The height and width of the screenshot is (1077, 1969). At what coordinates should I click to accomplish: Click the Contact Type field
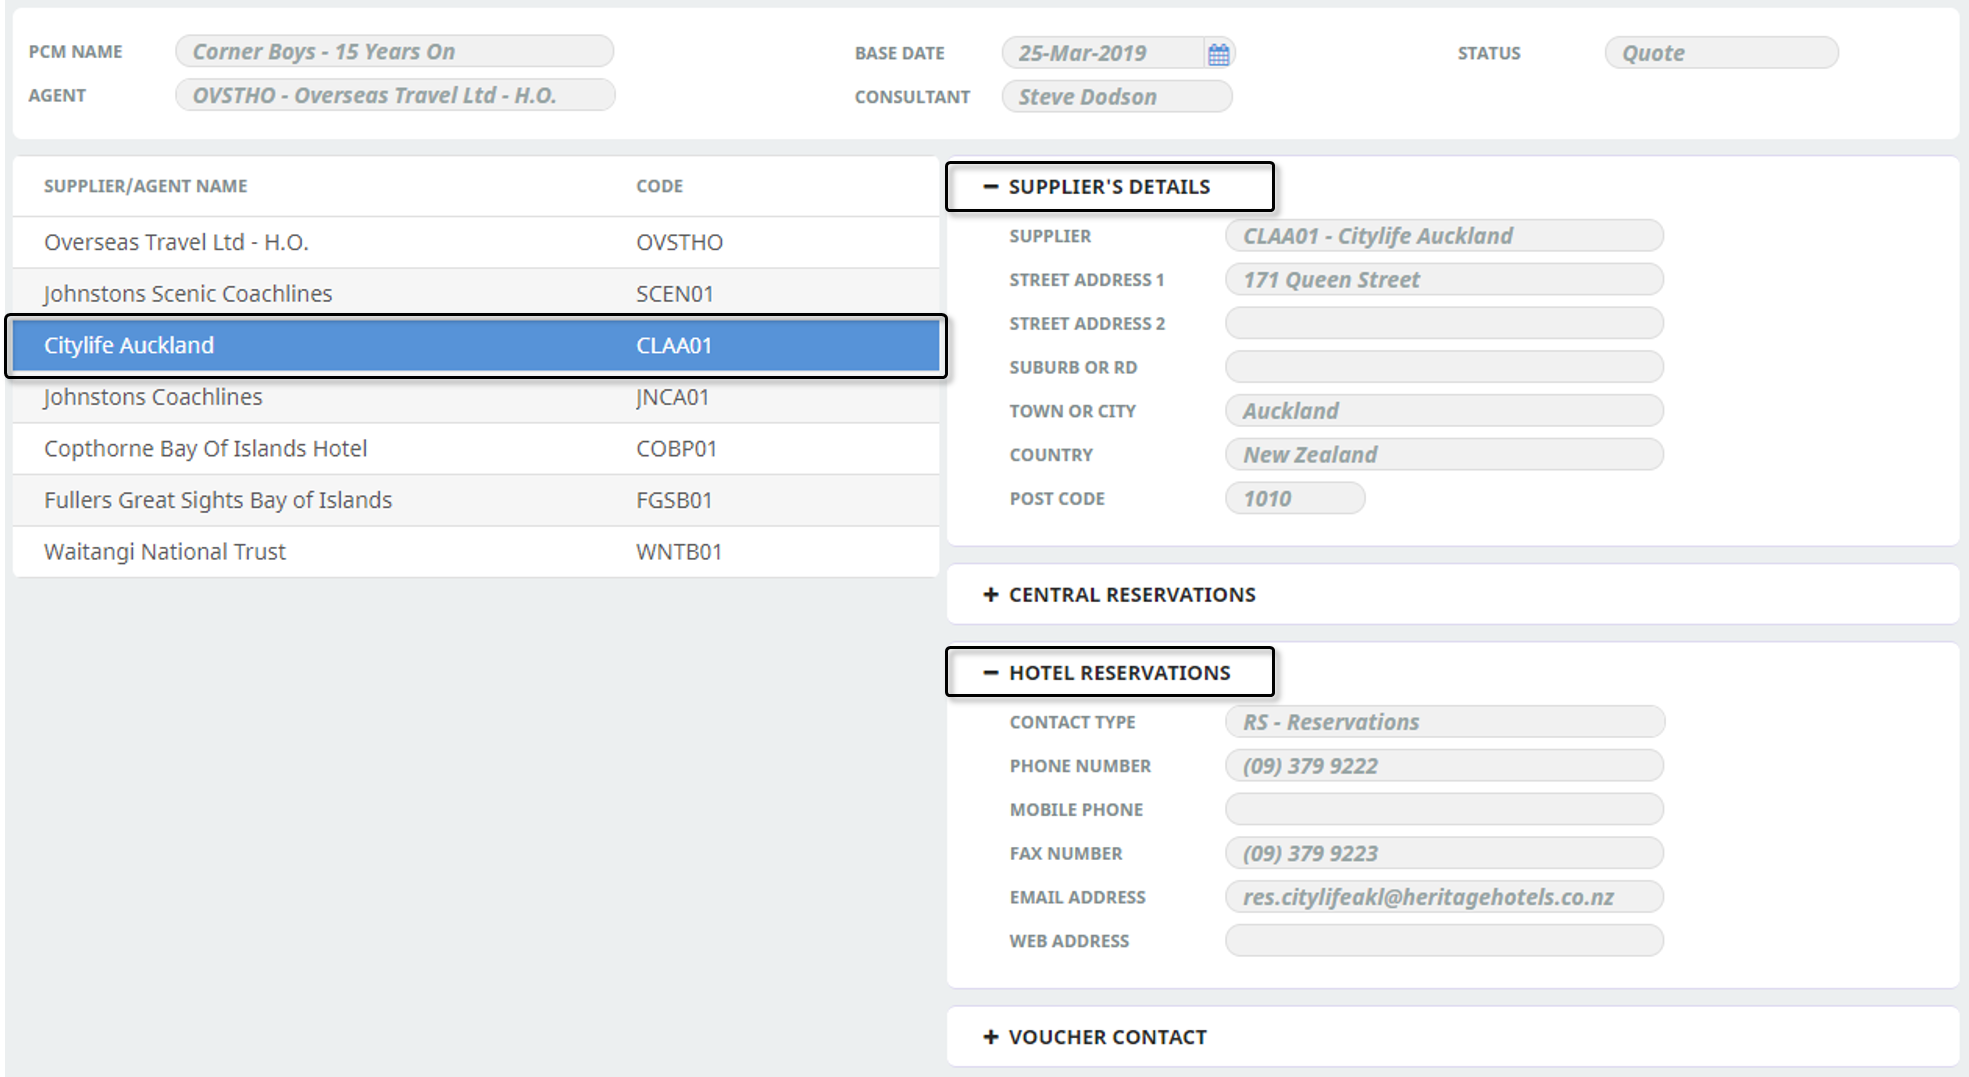click(1444, 722)
